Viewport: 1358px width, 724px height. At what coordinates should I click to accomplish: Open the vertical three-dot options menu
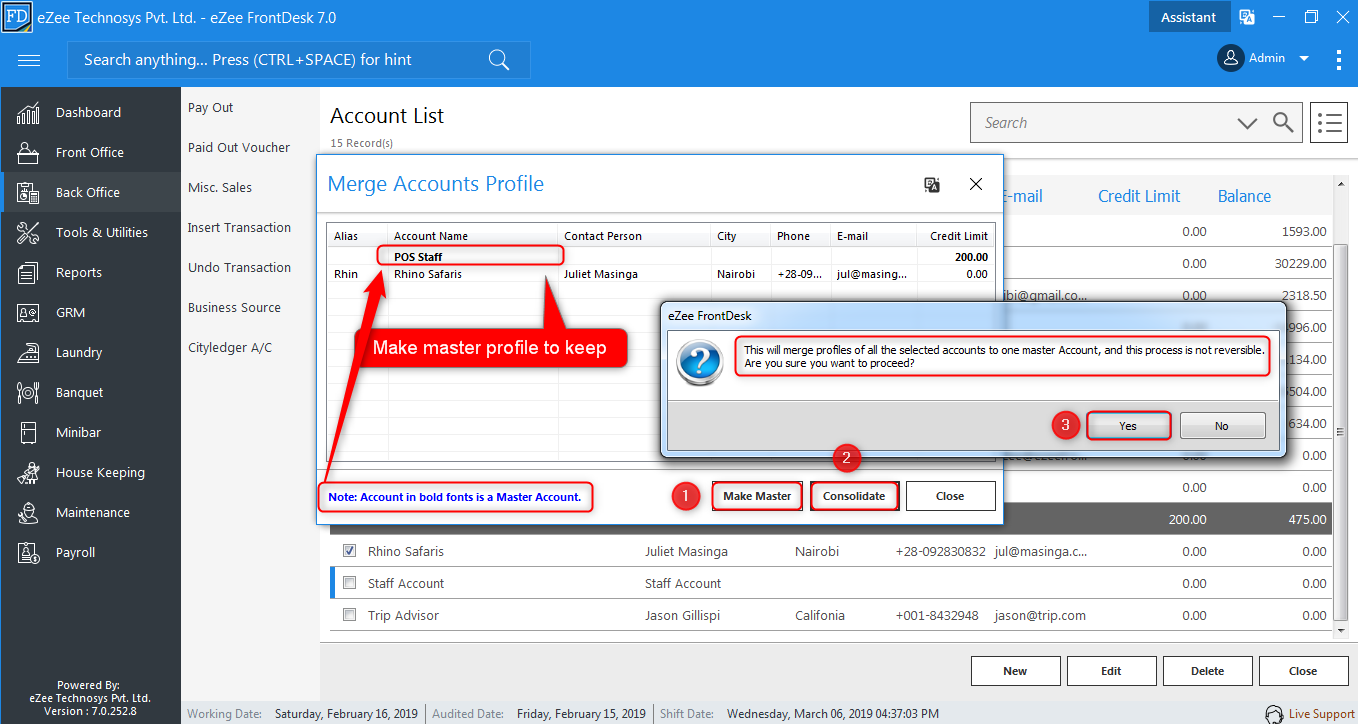coord(1338,59)
